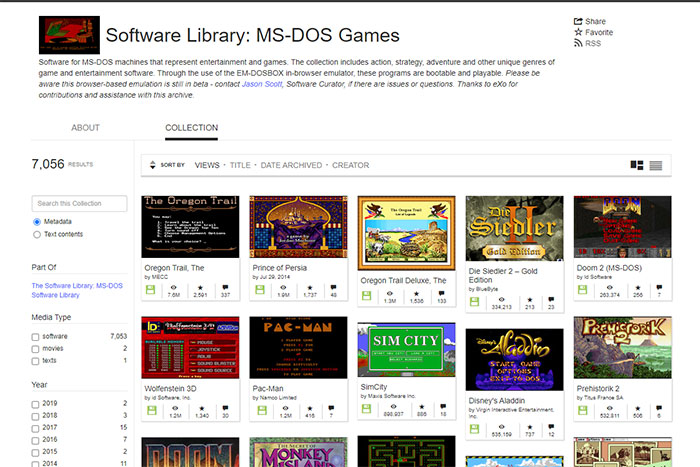Click the collection logo image beside the title
The image size is (700, 467).
[x=69, y=35]
